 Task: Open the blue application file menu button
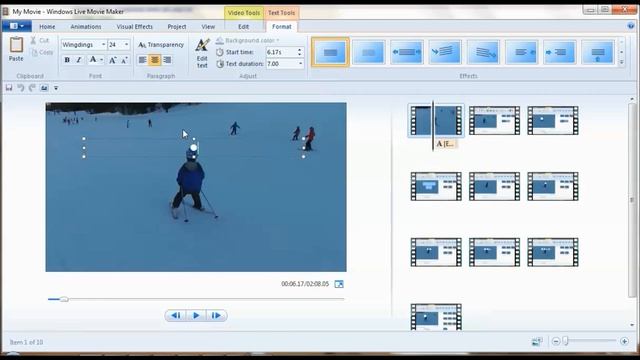point(17,26)
